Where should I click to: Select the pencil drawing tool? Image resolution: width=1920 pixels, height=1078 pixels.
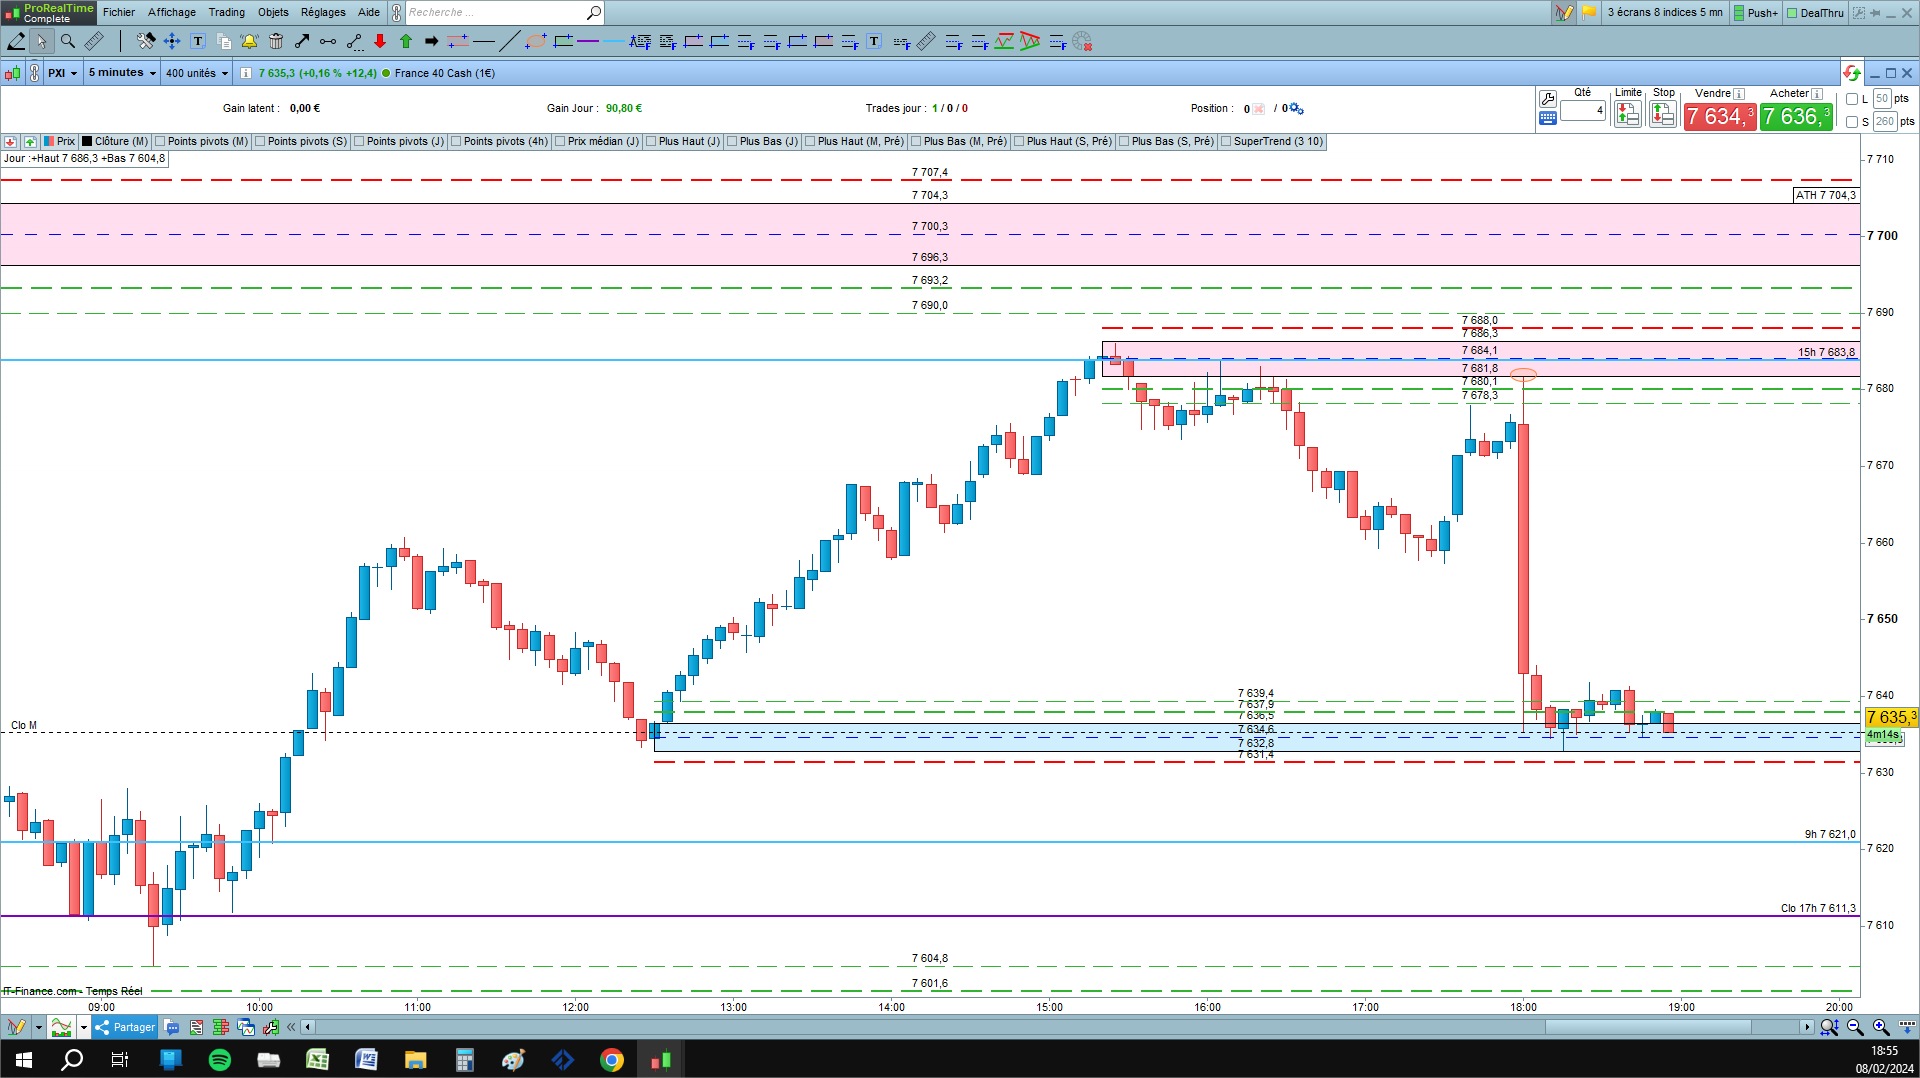16,41
